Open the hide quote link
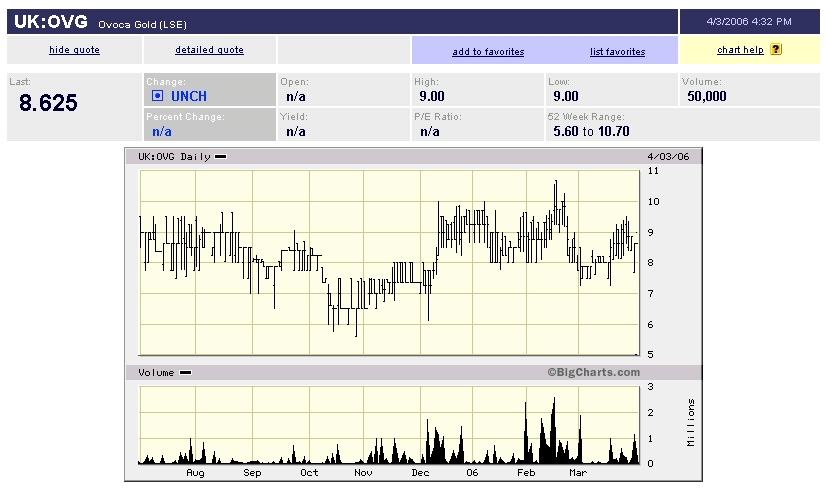This screenshot has width=827, height=494. pyautogui.click(x=75, y=50)
